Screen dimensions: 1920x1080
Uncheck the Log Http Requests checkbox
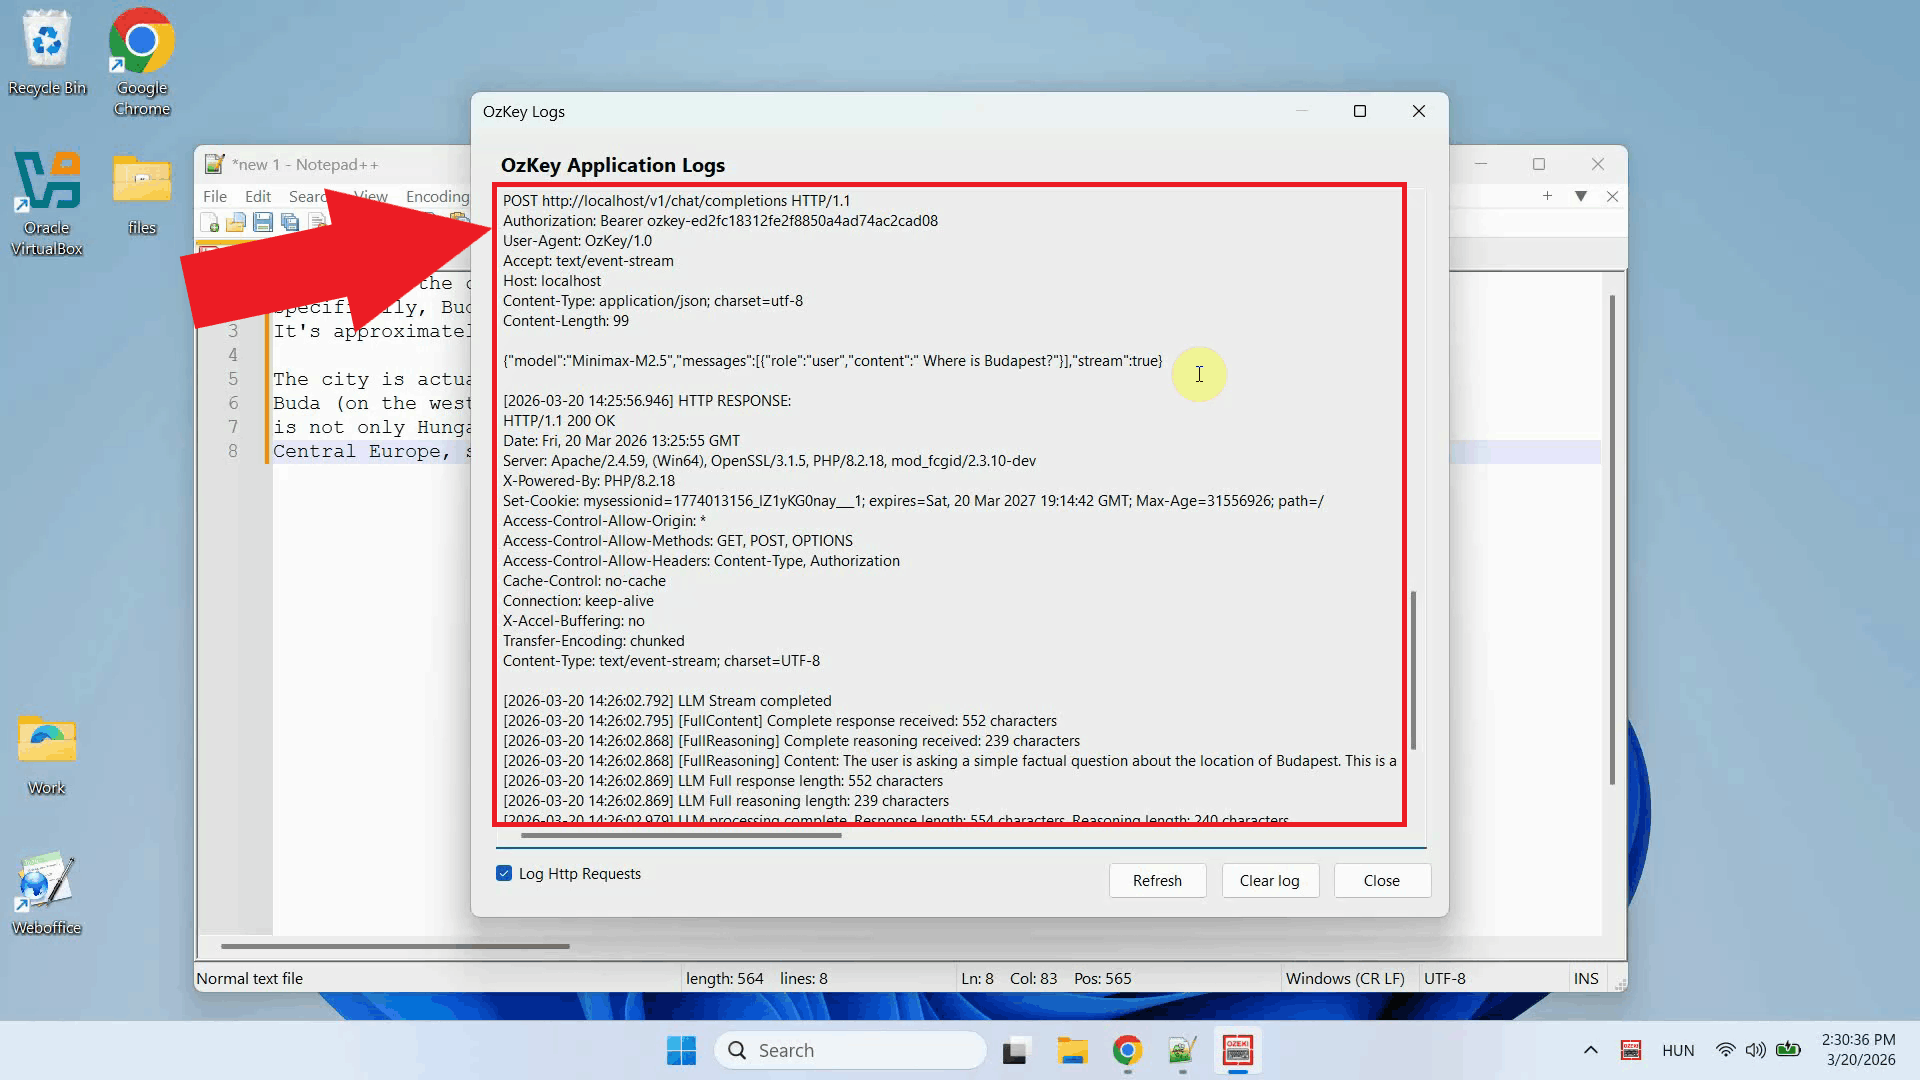tap(504, 873)
